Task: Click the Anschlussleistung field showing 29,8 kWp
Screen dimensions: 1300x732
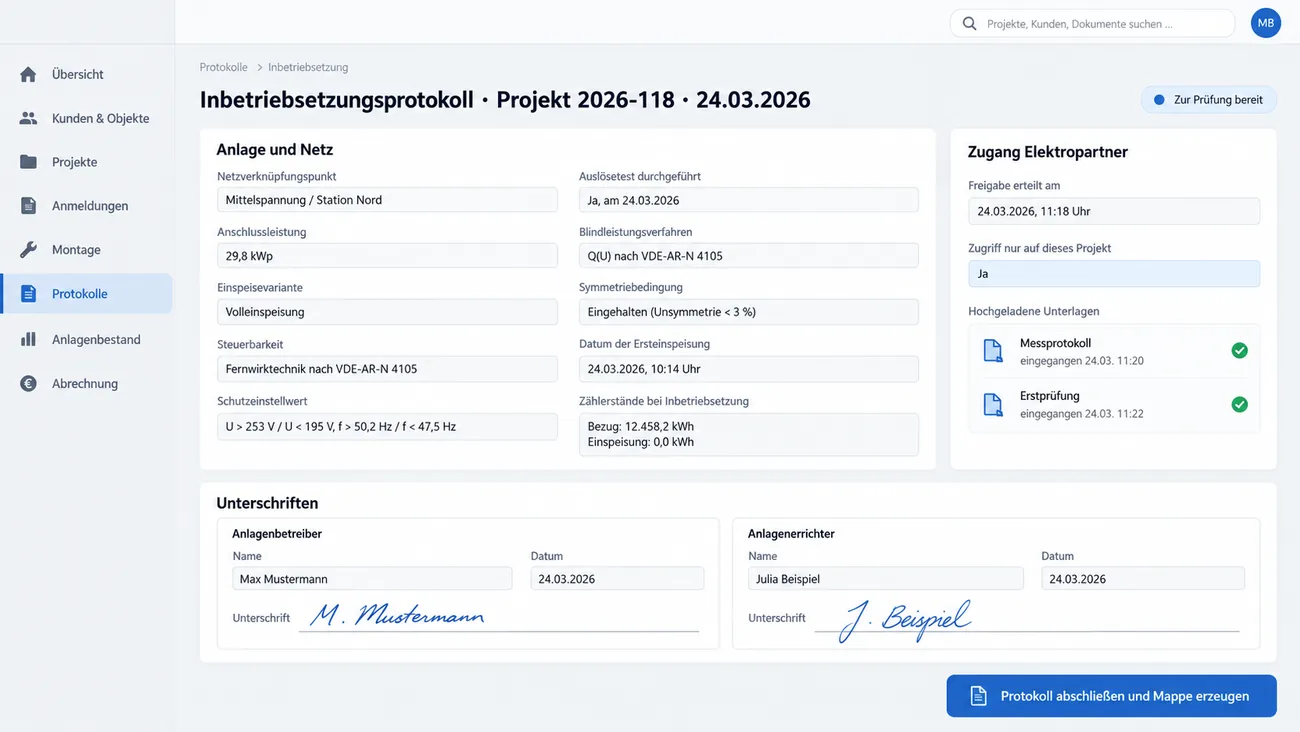Action: (387, 256)
